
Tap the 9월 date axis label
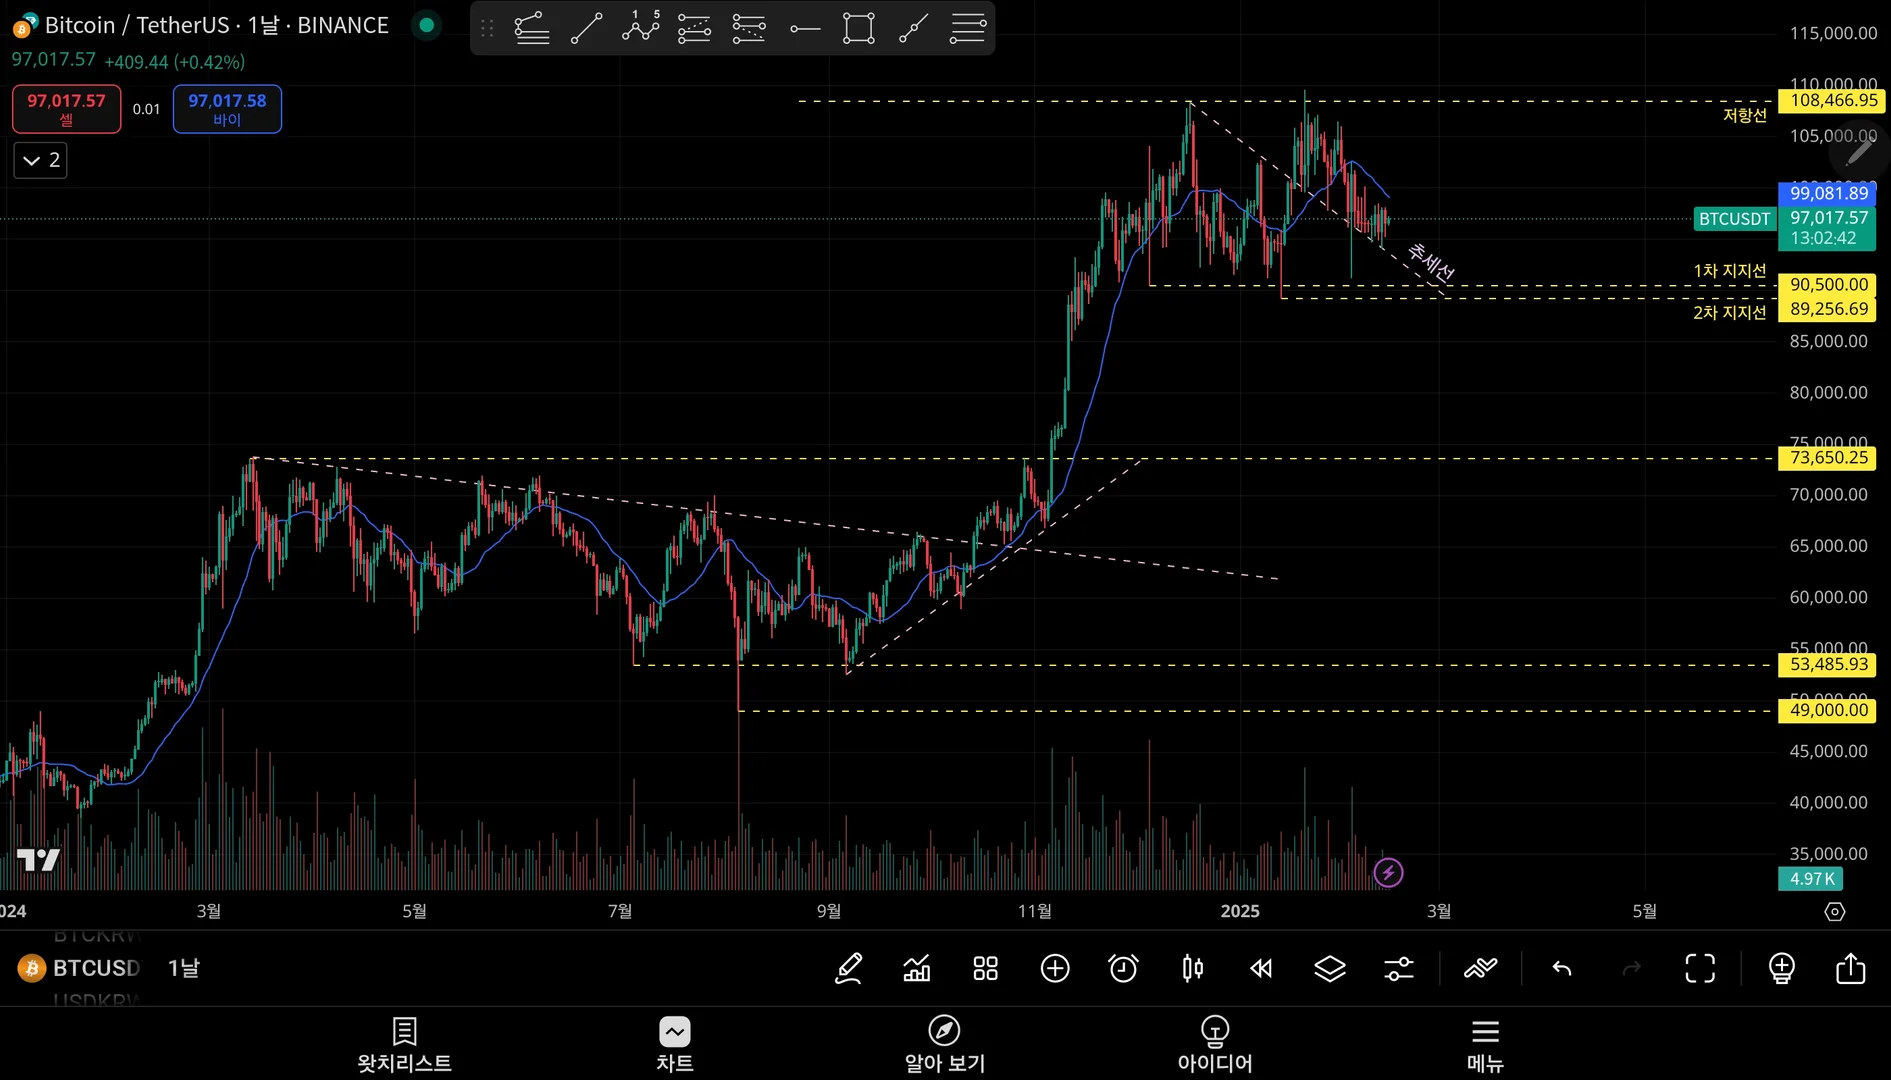(x=829, y=911)
